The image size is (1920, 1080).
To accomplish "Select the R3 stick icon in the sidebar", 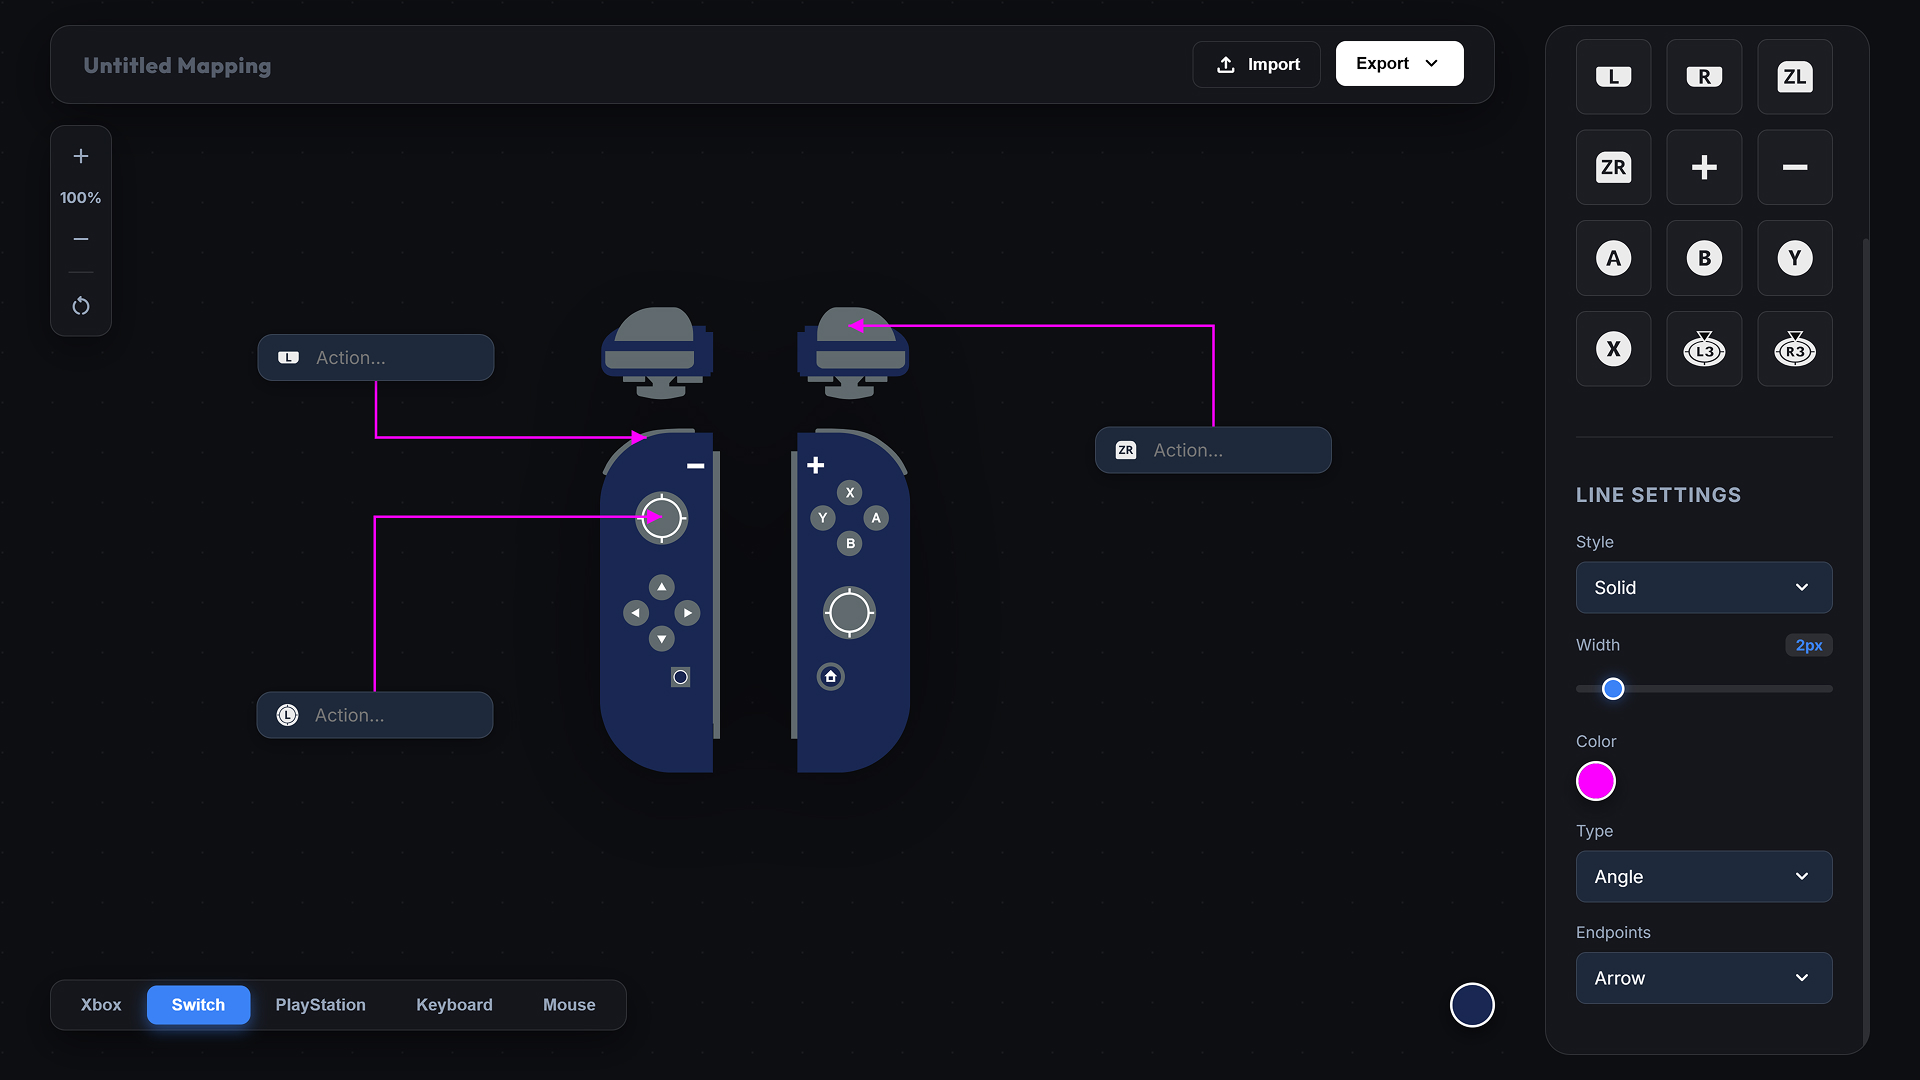I will click(x=1794, y=348).
